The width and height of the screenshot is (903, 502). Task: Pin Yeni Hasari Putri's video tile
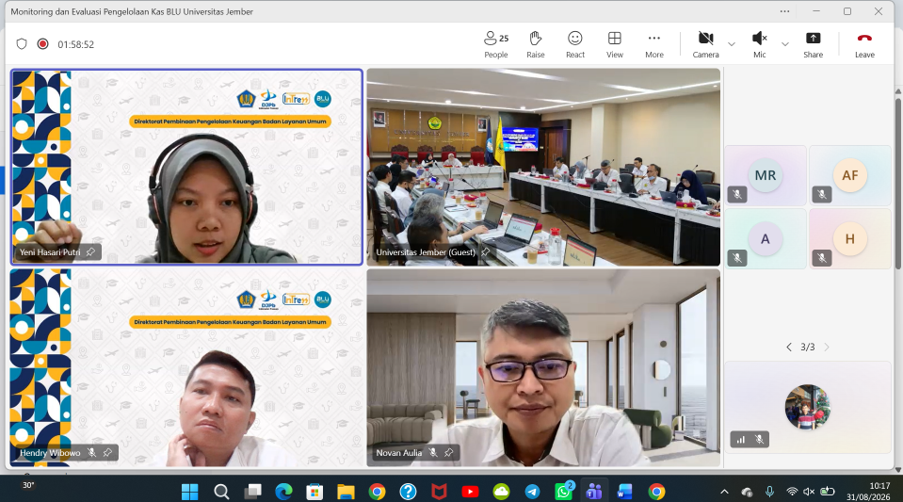tap(90, 252)
